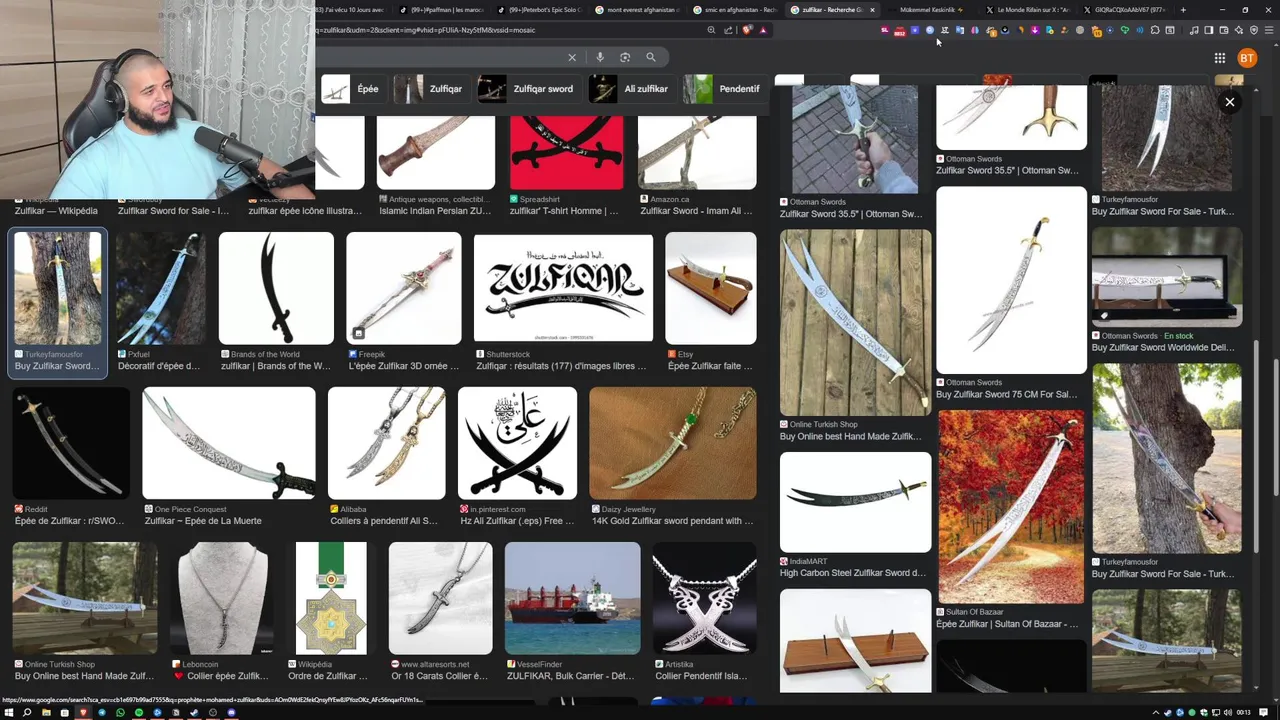Clear the Google search box text
Viewport: 1280px width, 720px height.
pos(572,57)
